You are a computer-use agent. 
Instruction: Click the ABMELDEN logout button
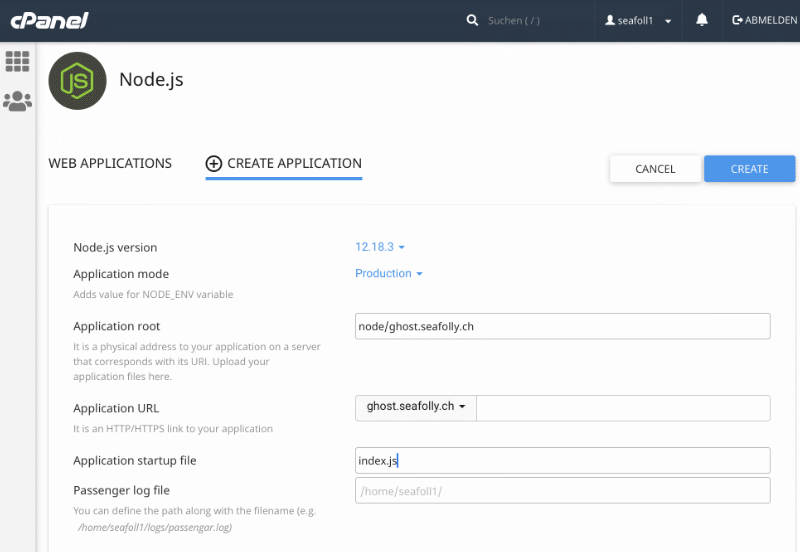coord(764,20)
